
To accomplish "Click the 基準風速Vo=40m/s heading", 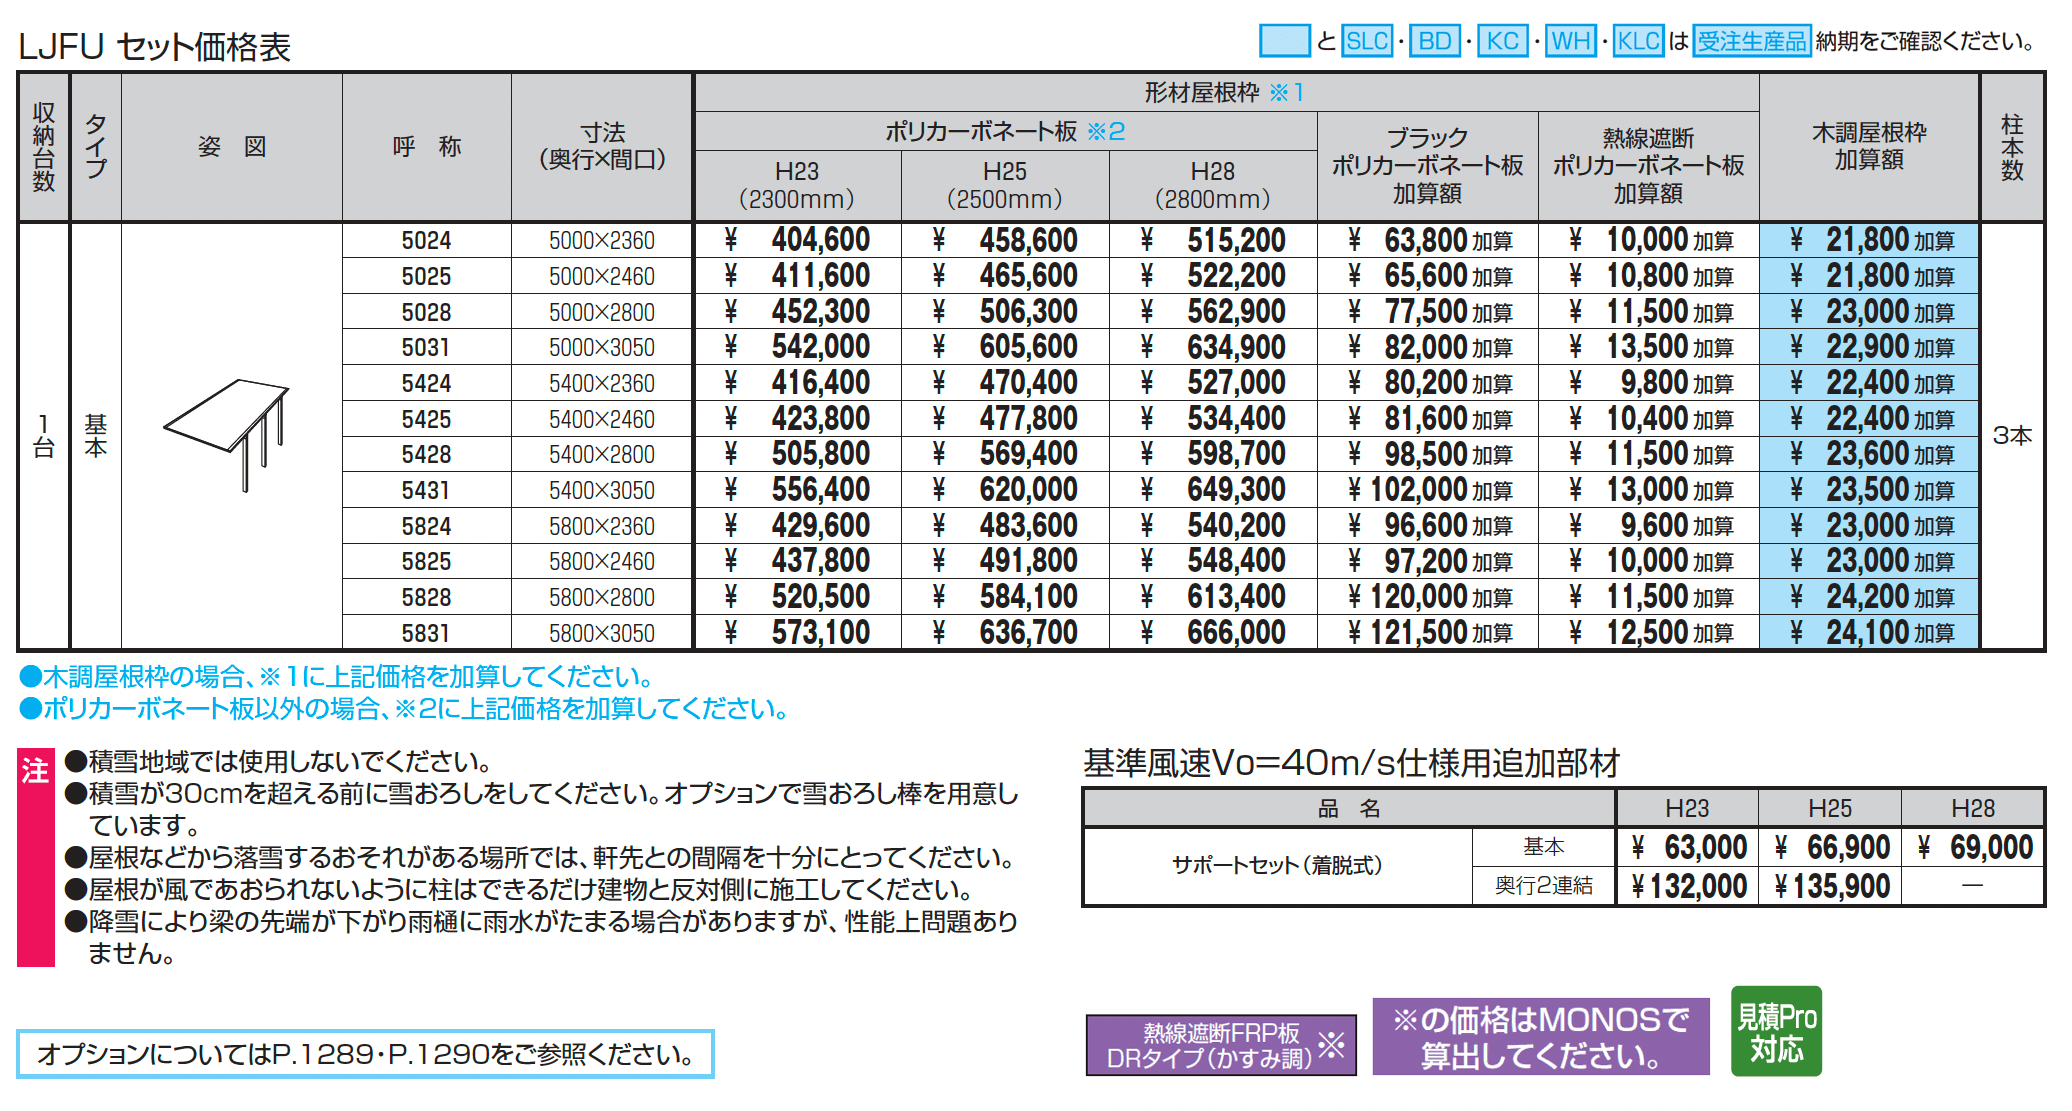I will coord(1352,764).
